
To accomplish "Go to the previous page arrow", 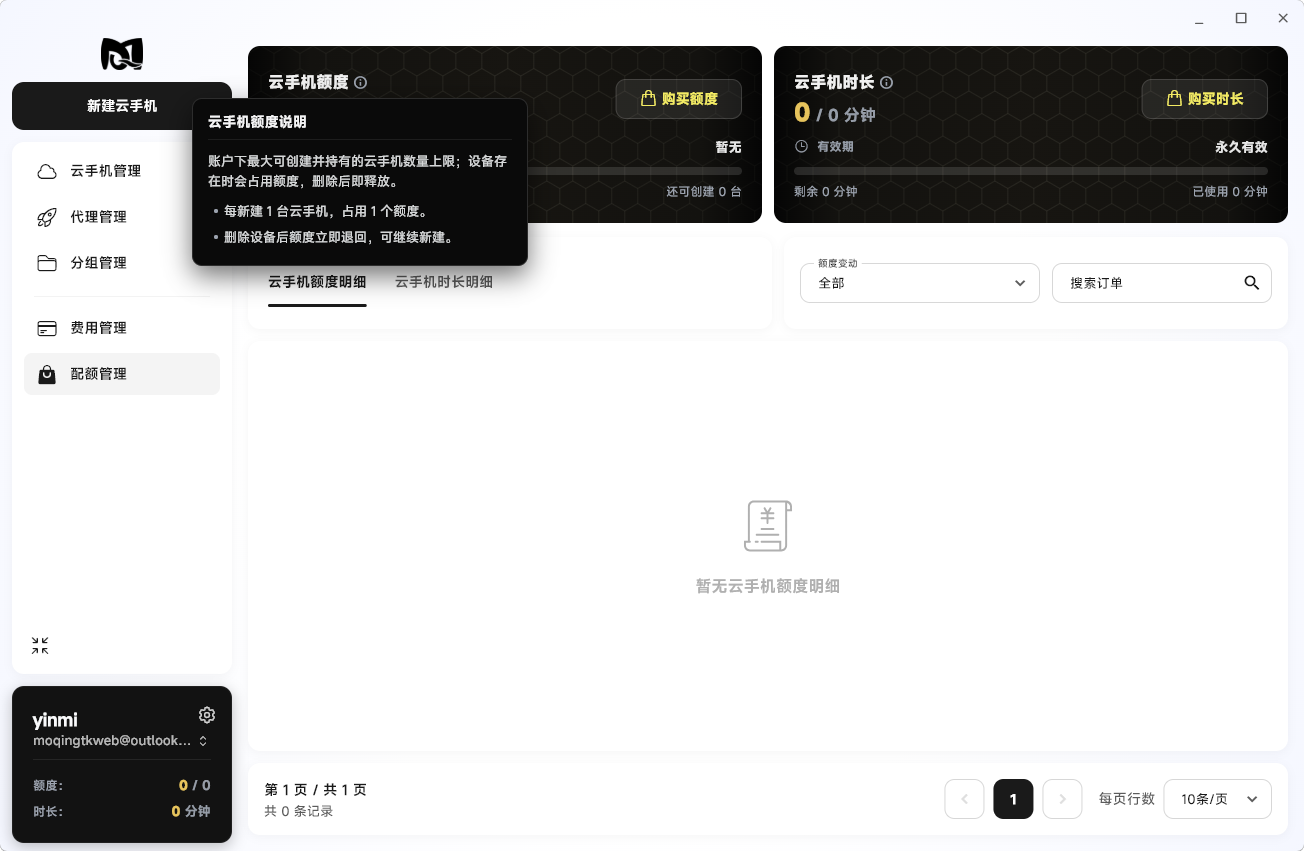I will tap(965, 799).
